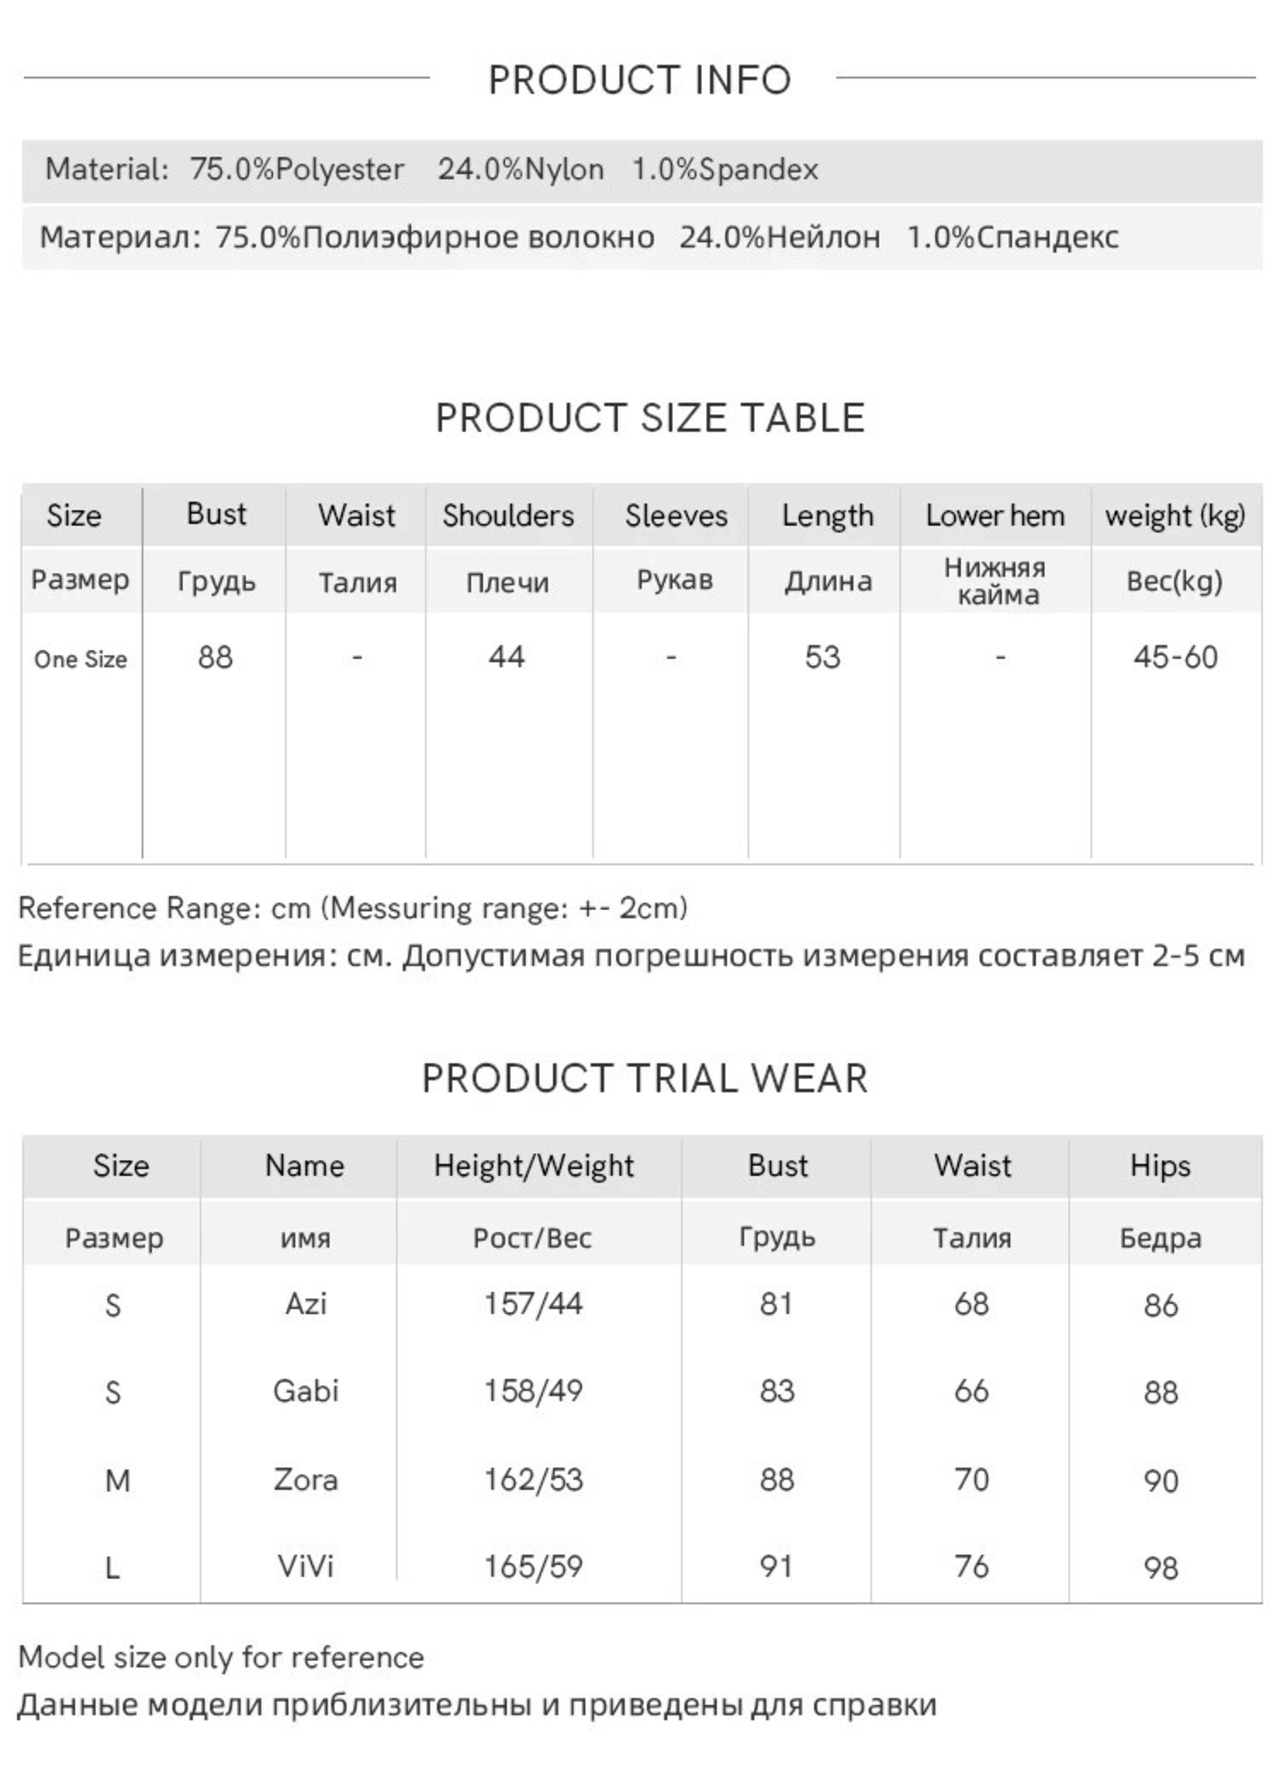Image resolution: width=1280 pixels, height=1780 pixels.
Task: Click the PRODUCT SIZE TABLE heading
Action: (x=650, y=418)
